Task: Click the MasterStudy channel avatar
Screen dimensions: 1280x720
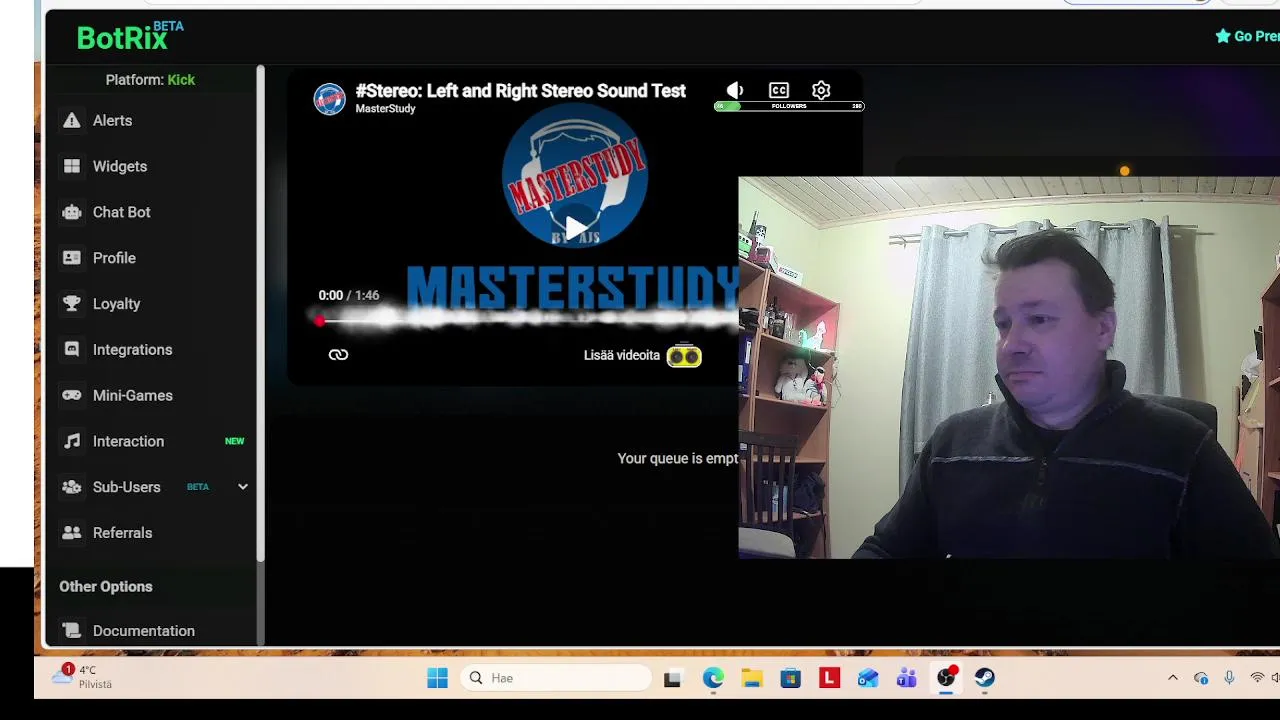Action: [330, 99]
